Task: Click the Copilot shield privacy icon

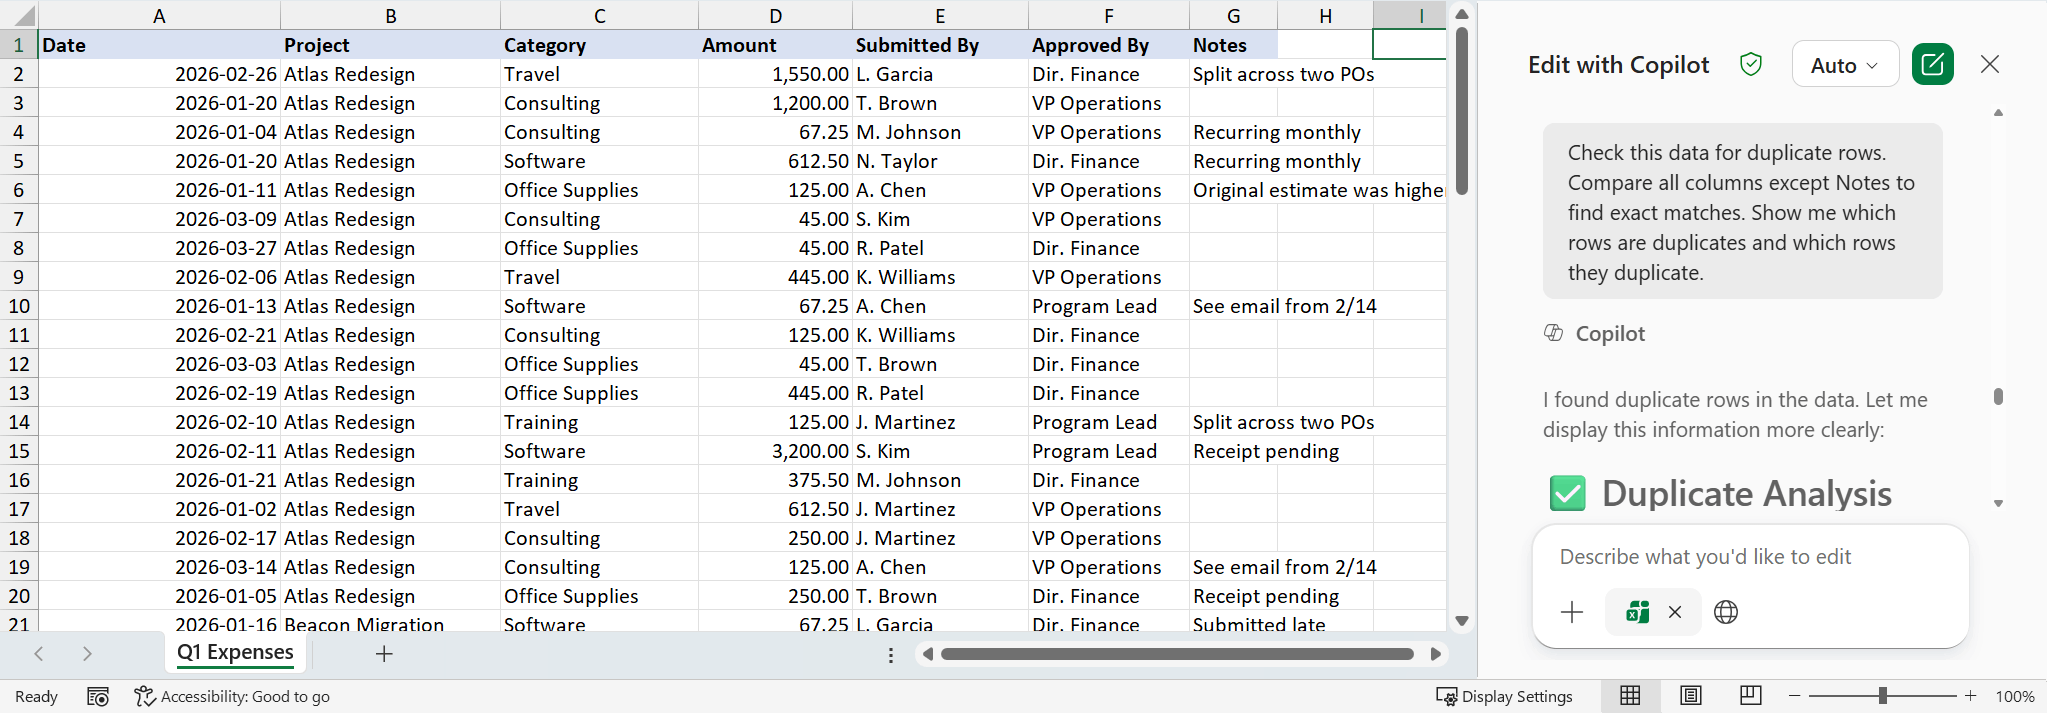Action: click(1751, 65)
